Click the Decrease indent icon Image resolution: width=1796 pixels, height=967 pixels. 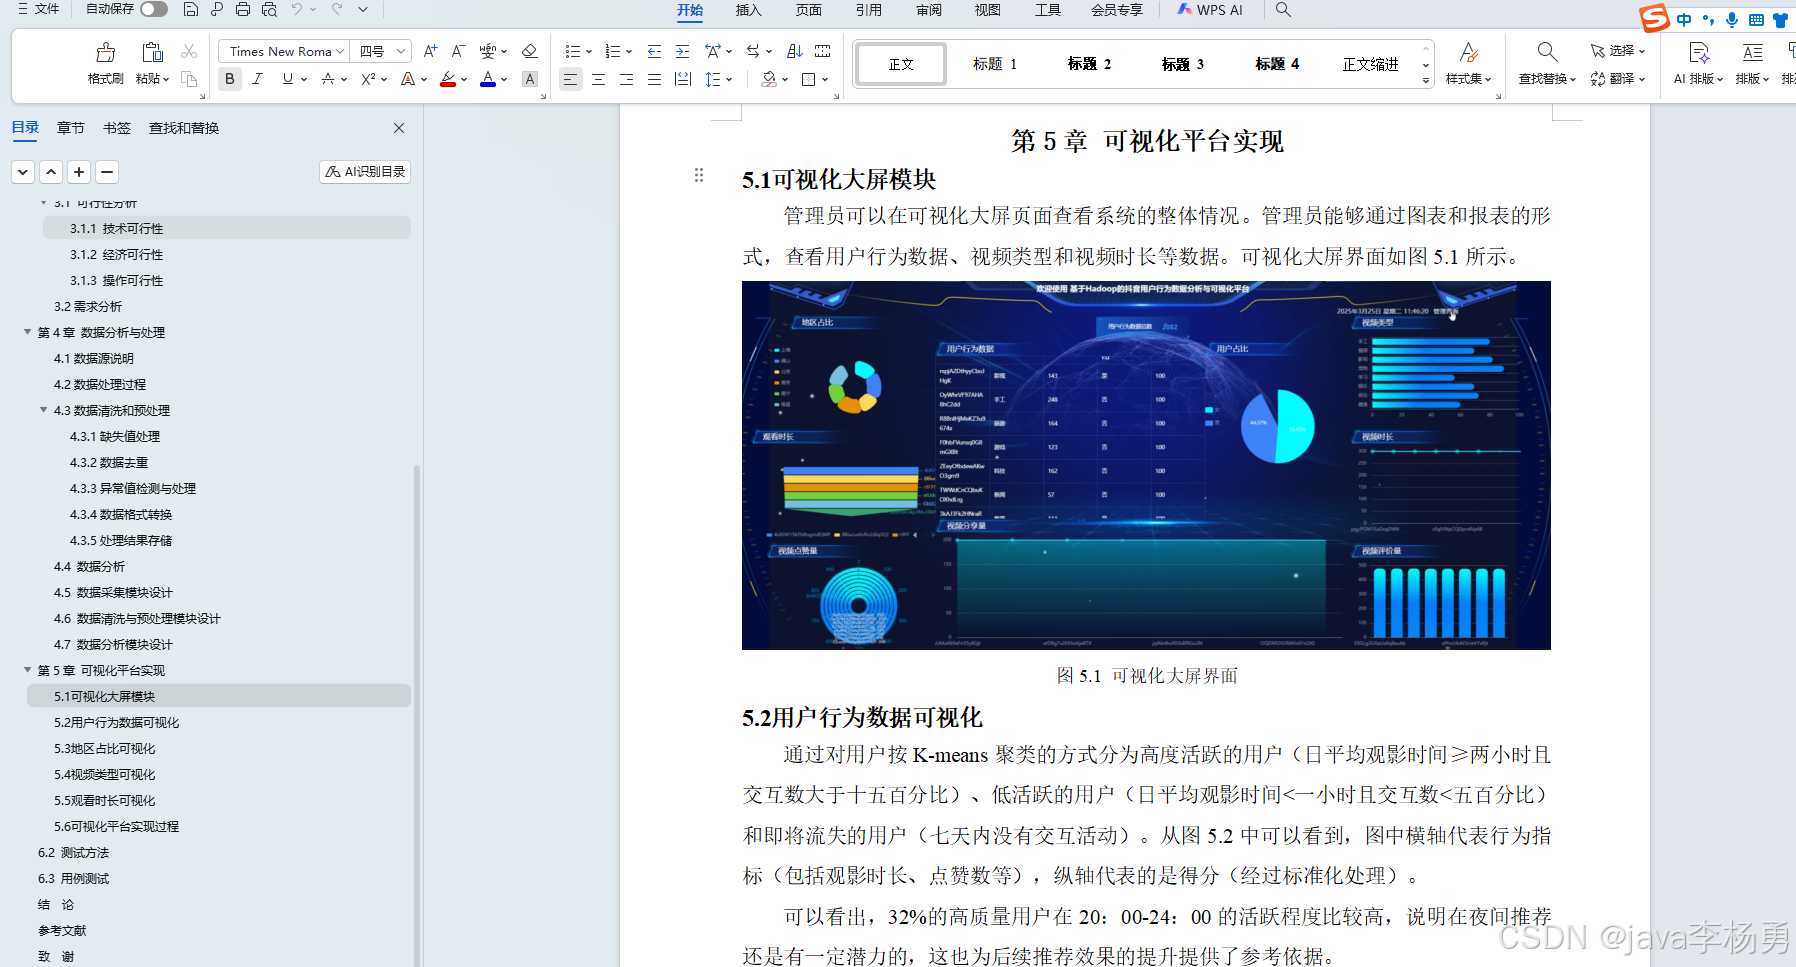(654, 51)
